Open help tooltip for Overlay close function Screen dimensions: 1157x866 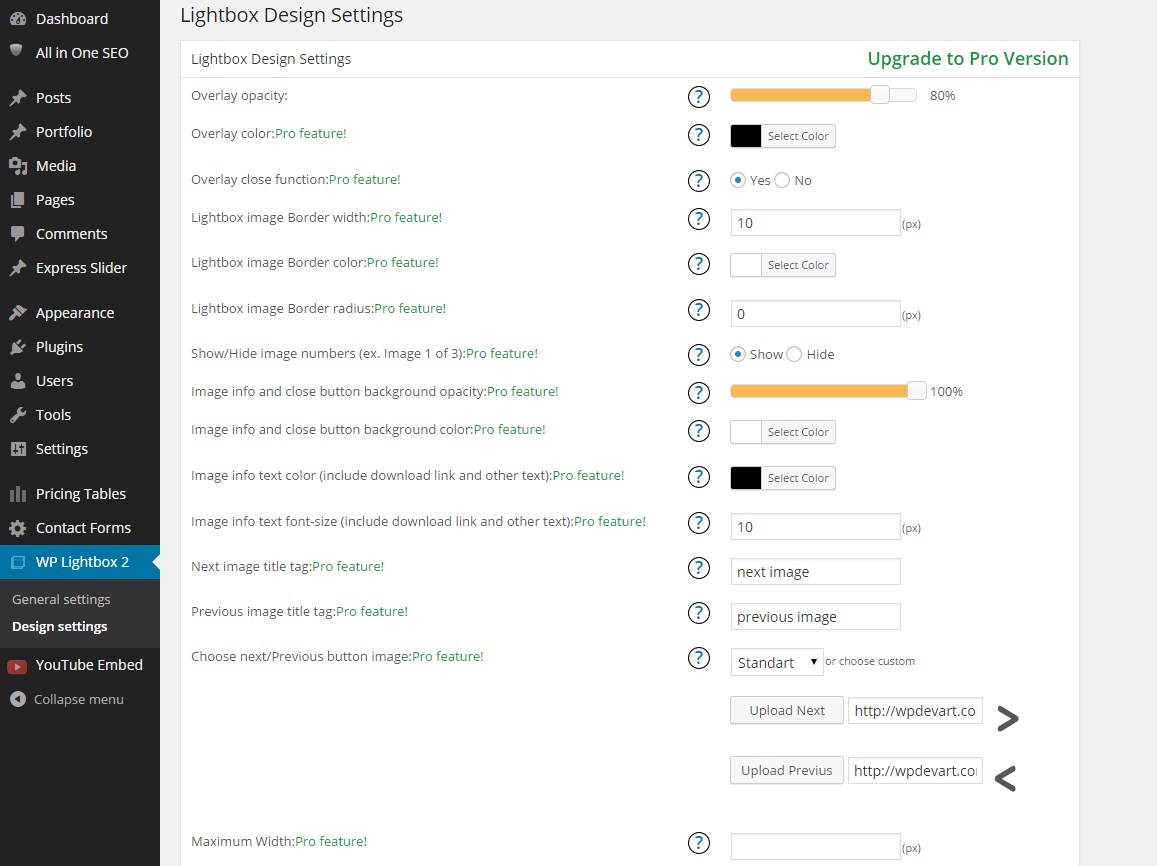(x=698, y=181)
